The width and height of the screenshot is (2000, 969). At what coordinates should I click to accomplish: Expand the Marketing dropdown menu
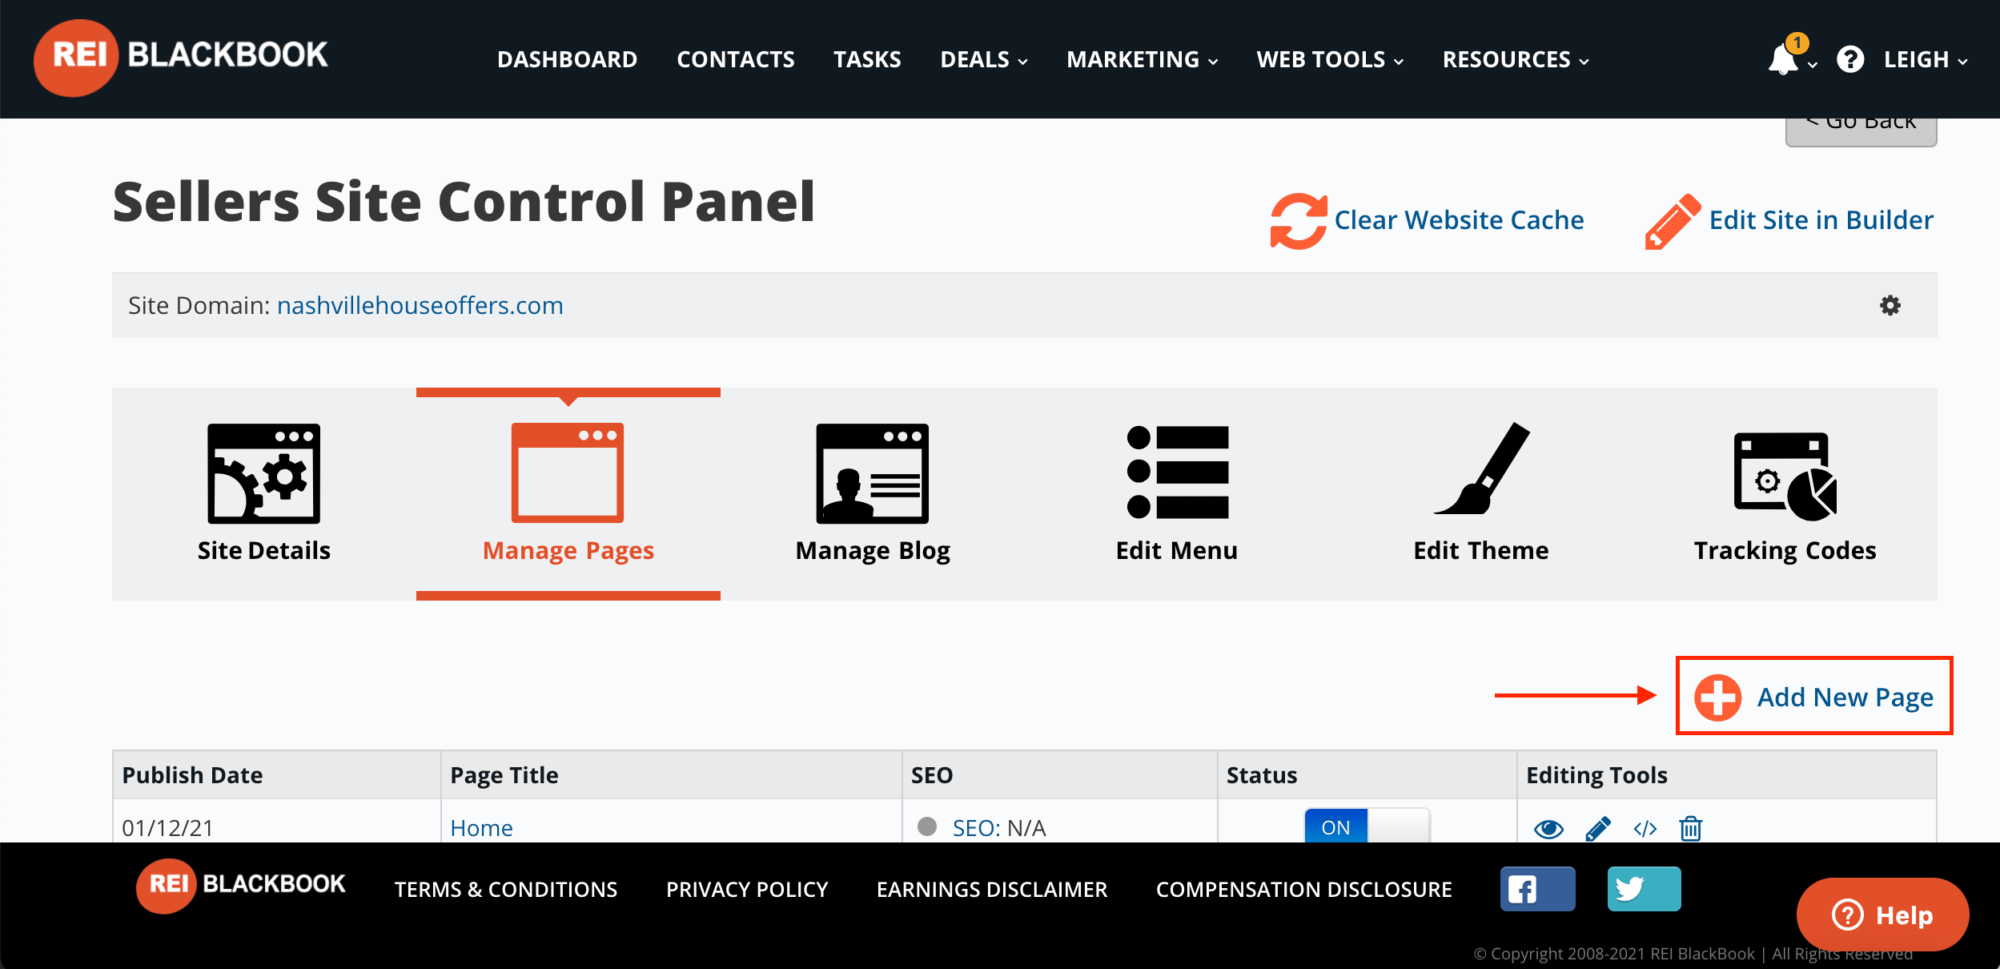[1143, 60]
